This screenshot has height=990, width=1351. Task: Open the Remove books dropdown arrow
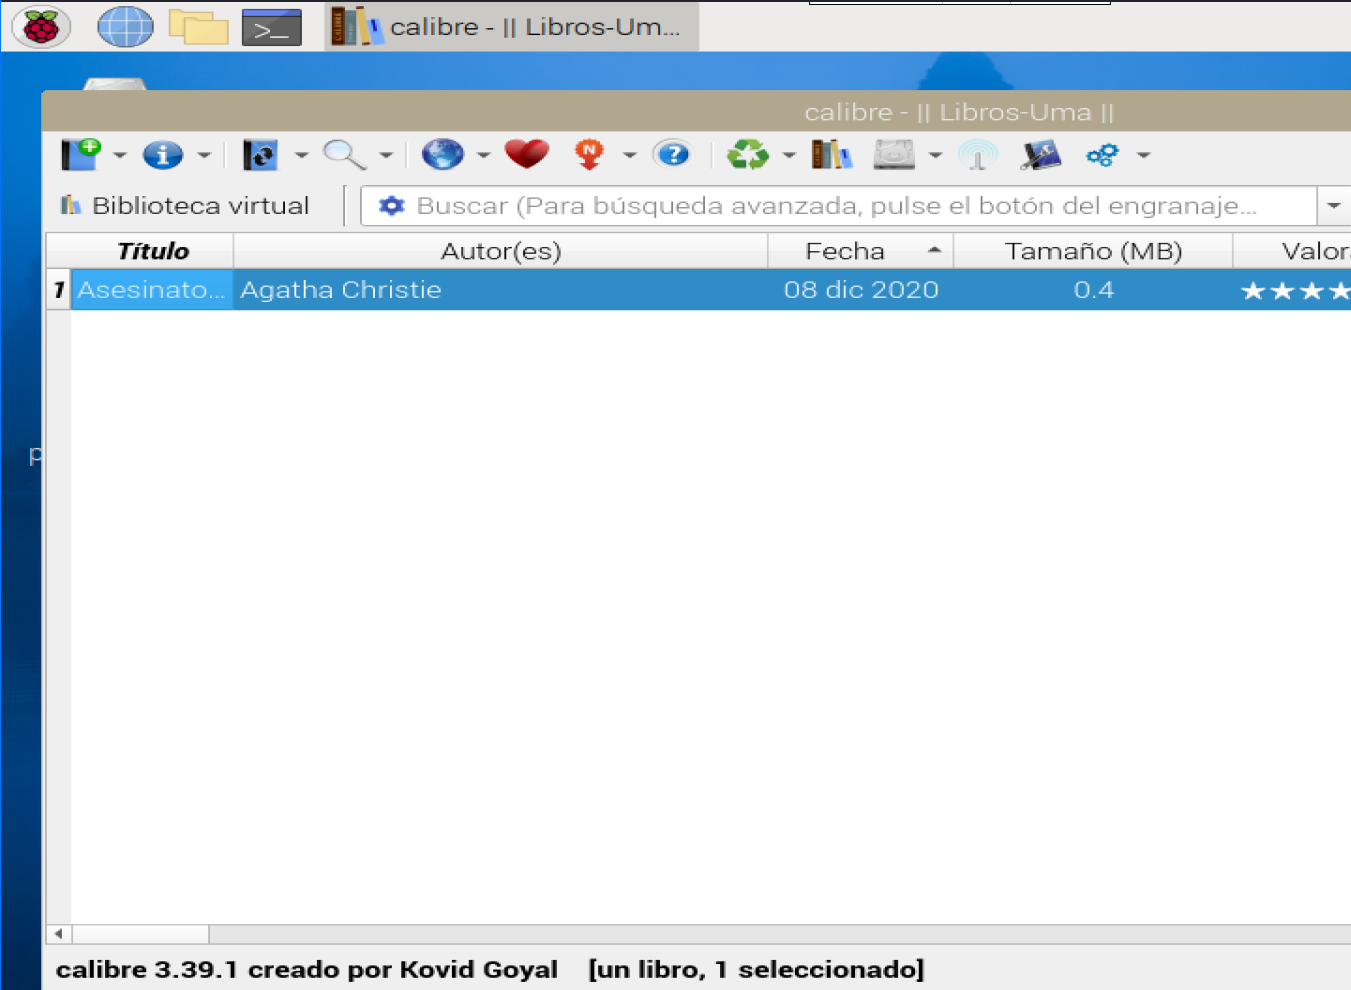[x=789, y=155]
